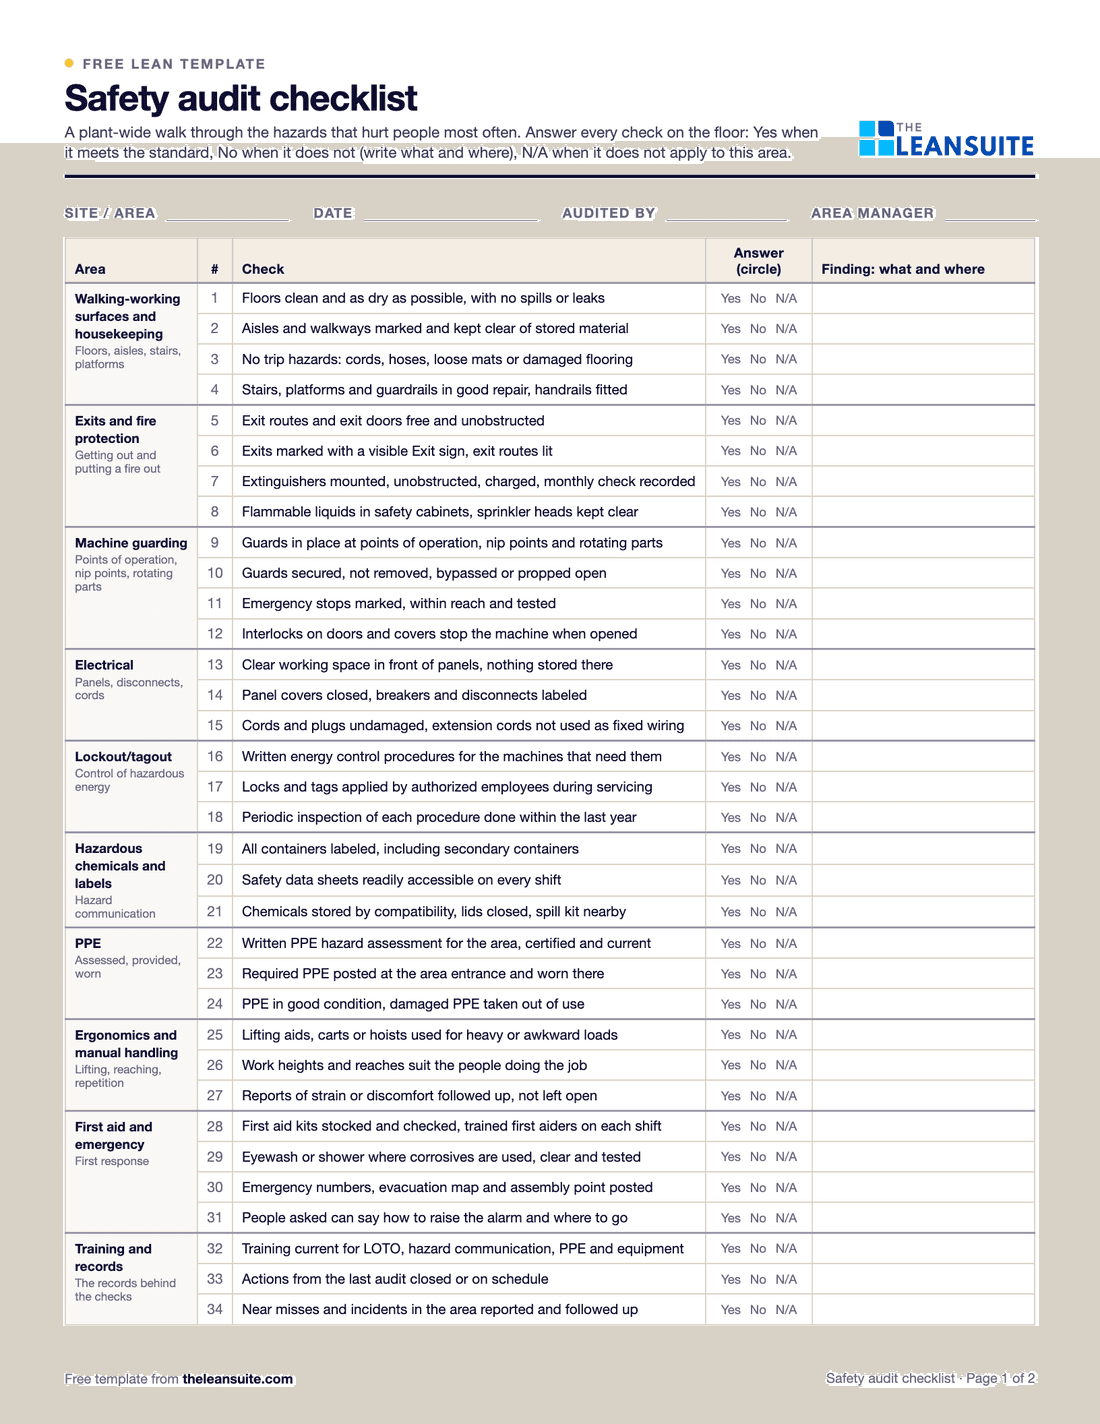This screenshot has width=1100, height=1424.
Task: Click the LeanSuite logo
Action: (x=946, y=139)
